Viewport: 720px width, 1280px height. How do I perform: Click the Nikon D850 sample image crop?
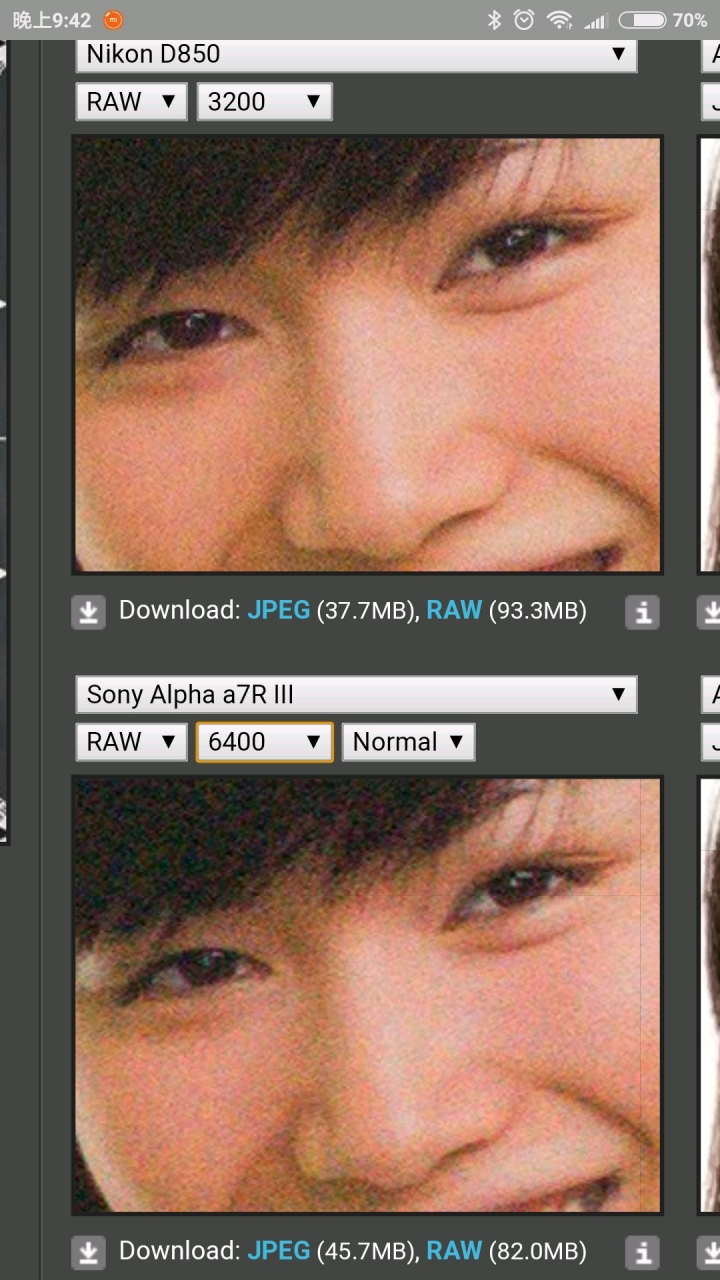[367, 355]
